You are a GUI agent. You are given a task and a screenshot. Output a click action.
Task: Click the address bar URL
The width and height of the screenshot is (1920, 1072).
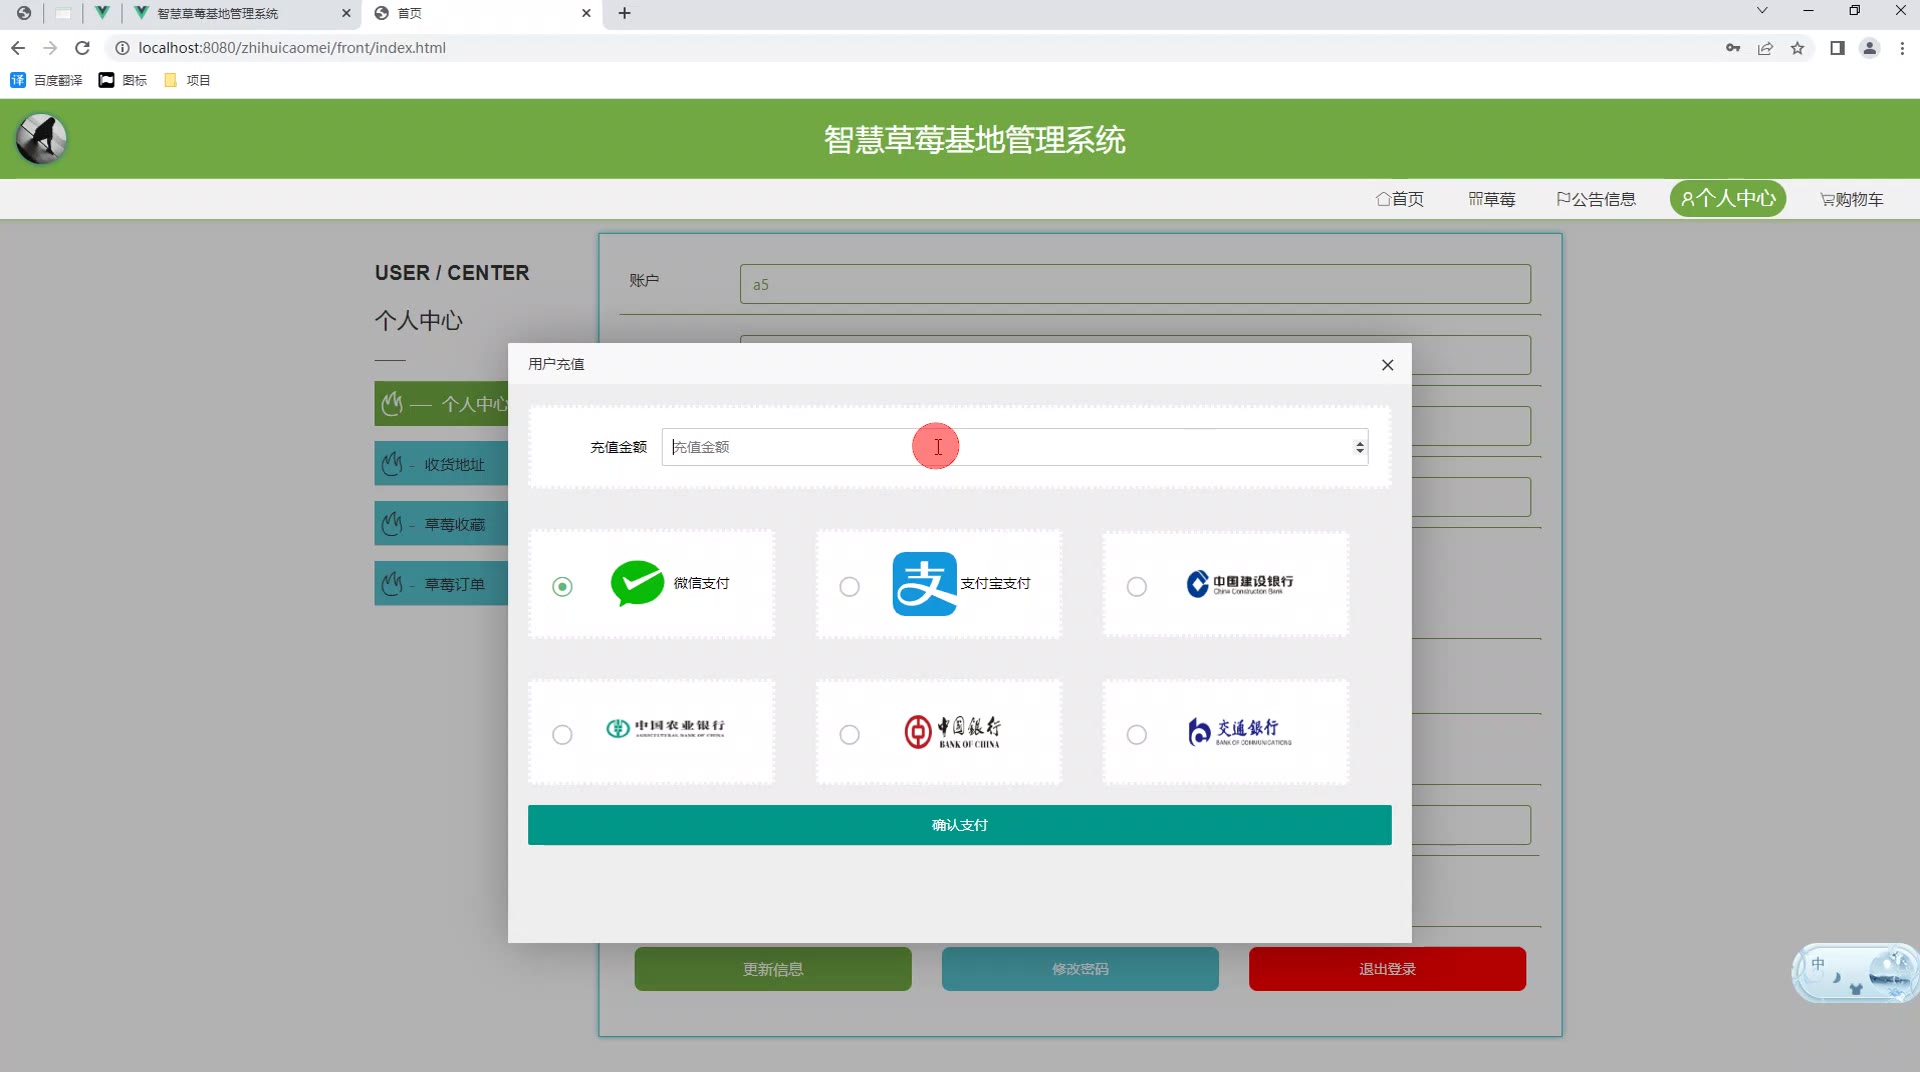pos(292,48)
